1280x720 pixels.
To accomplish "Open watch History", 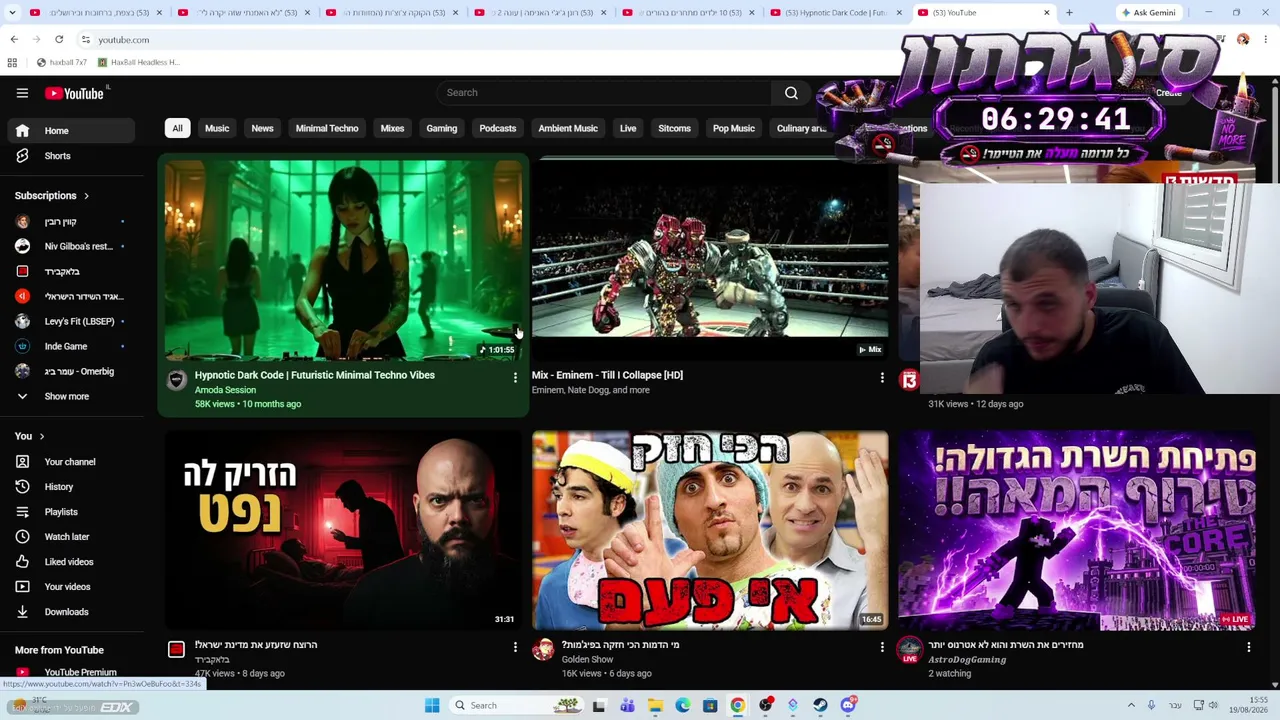I will [x=70, y=487].
